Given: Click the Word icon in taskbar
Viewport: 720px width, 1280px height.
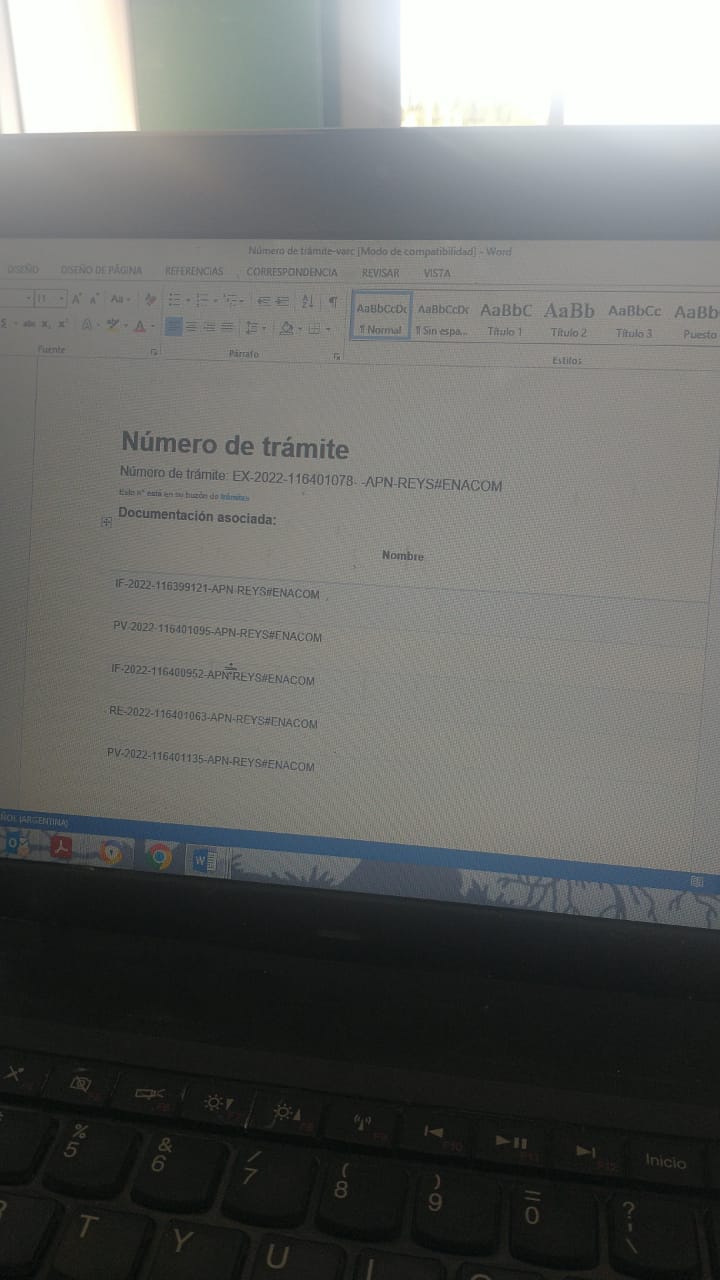Looking at the screenshot, I should point(203,859).
